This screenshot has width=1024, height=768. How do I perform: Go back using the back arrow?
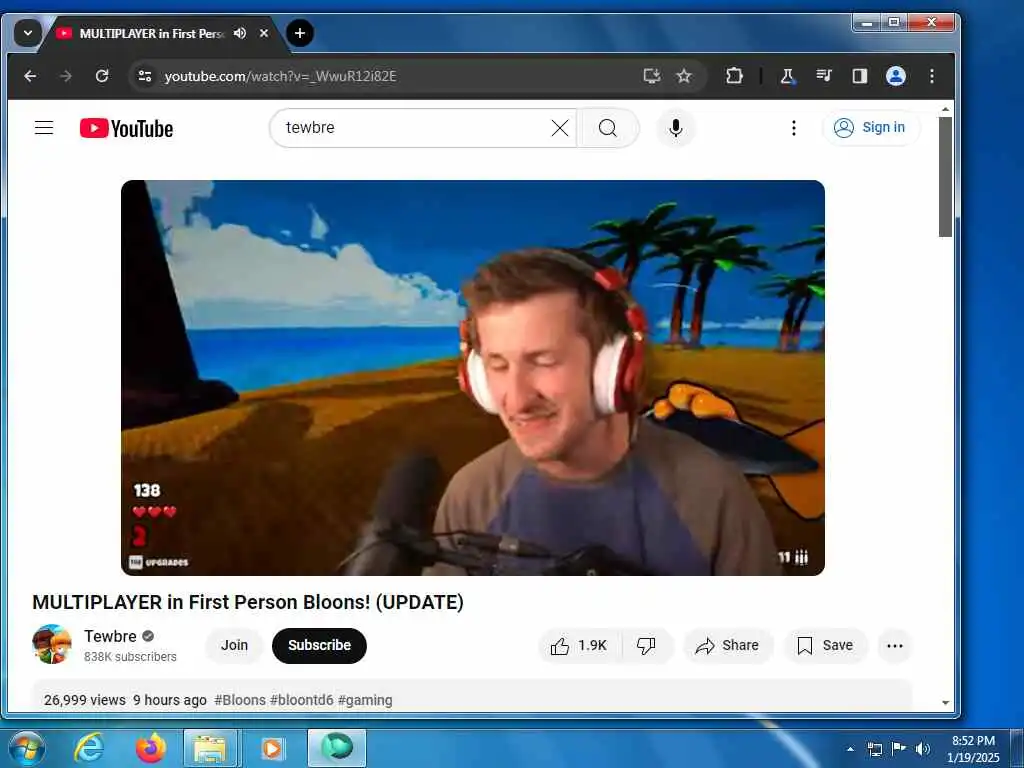[x=30, y=76]
